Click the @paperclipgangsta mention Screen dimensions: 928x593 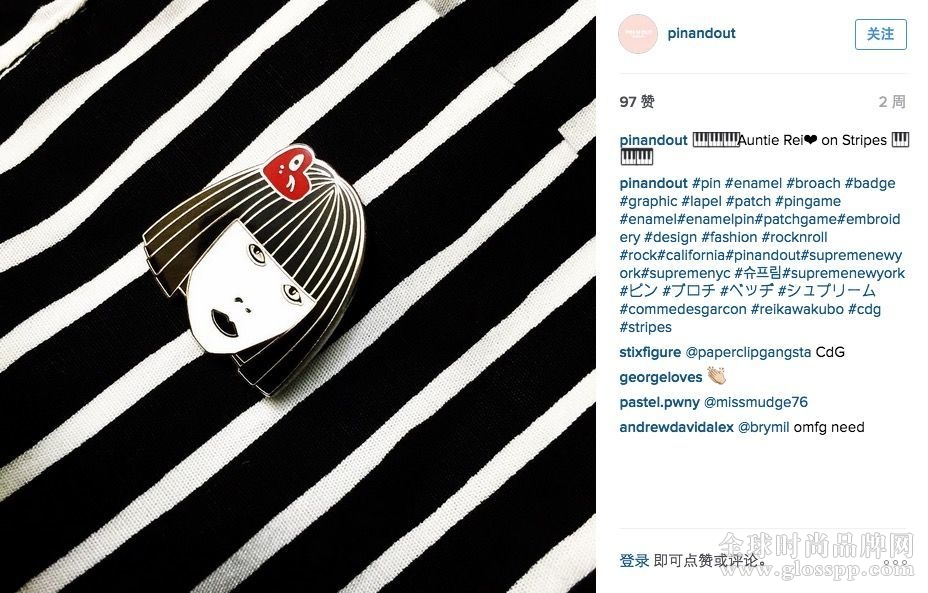tap(748, 352)
